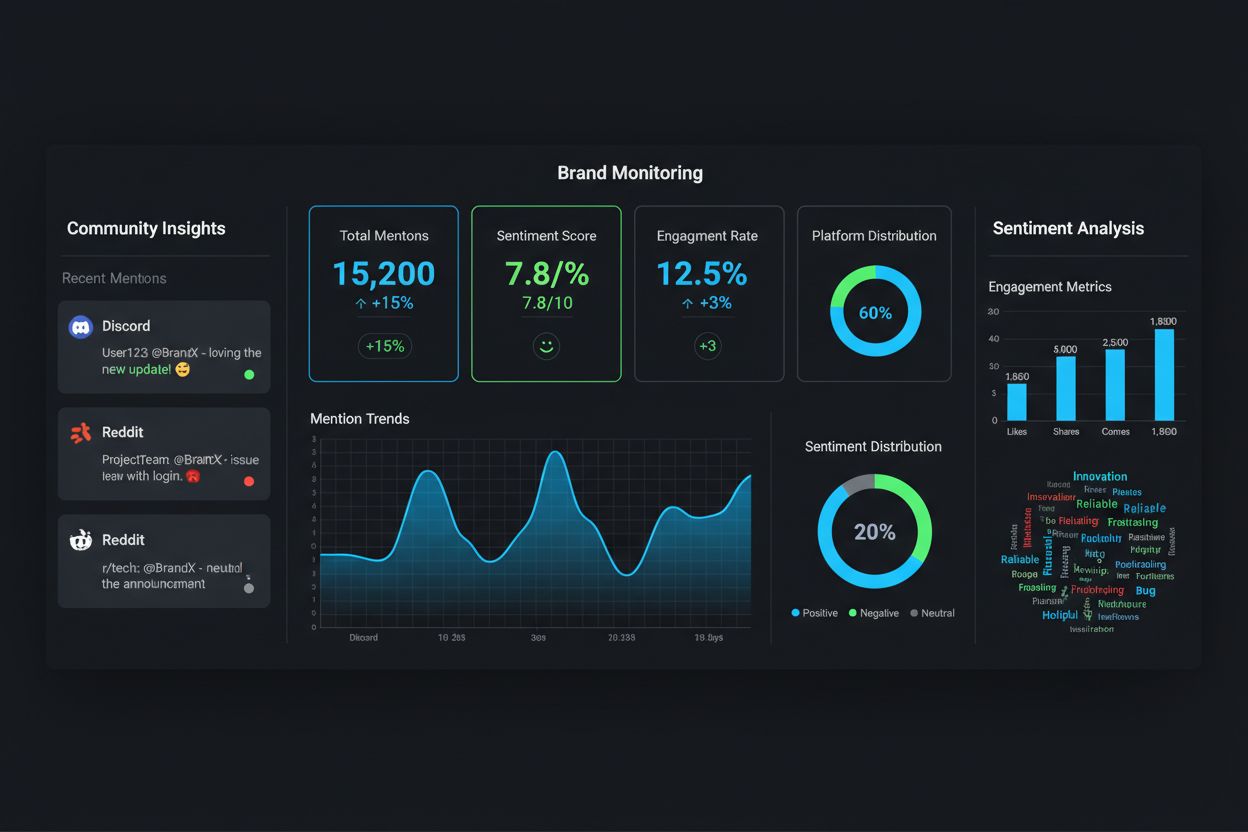Toggle the Neutral legend entry

tap(932, 613)
